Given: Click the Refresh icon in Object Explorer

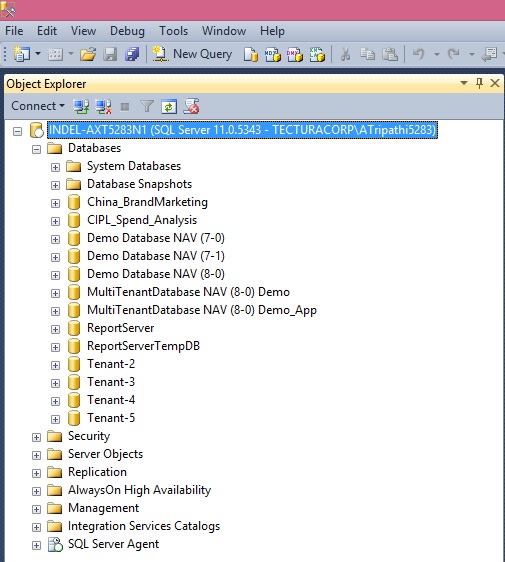Looking at the screenshot, I should (169, 107).
